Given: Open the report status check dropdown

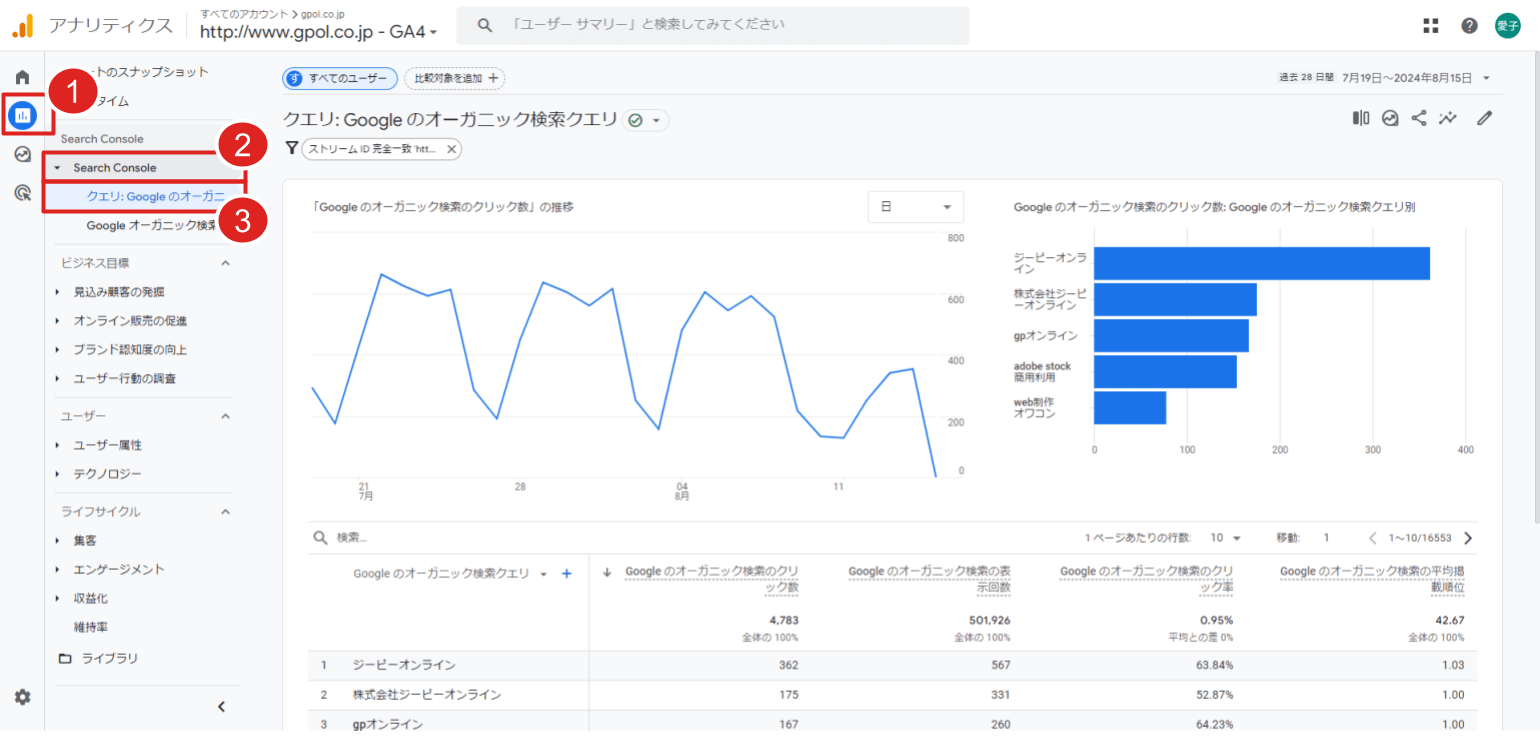Looking at the screenshot, I should coord(646,120).
